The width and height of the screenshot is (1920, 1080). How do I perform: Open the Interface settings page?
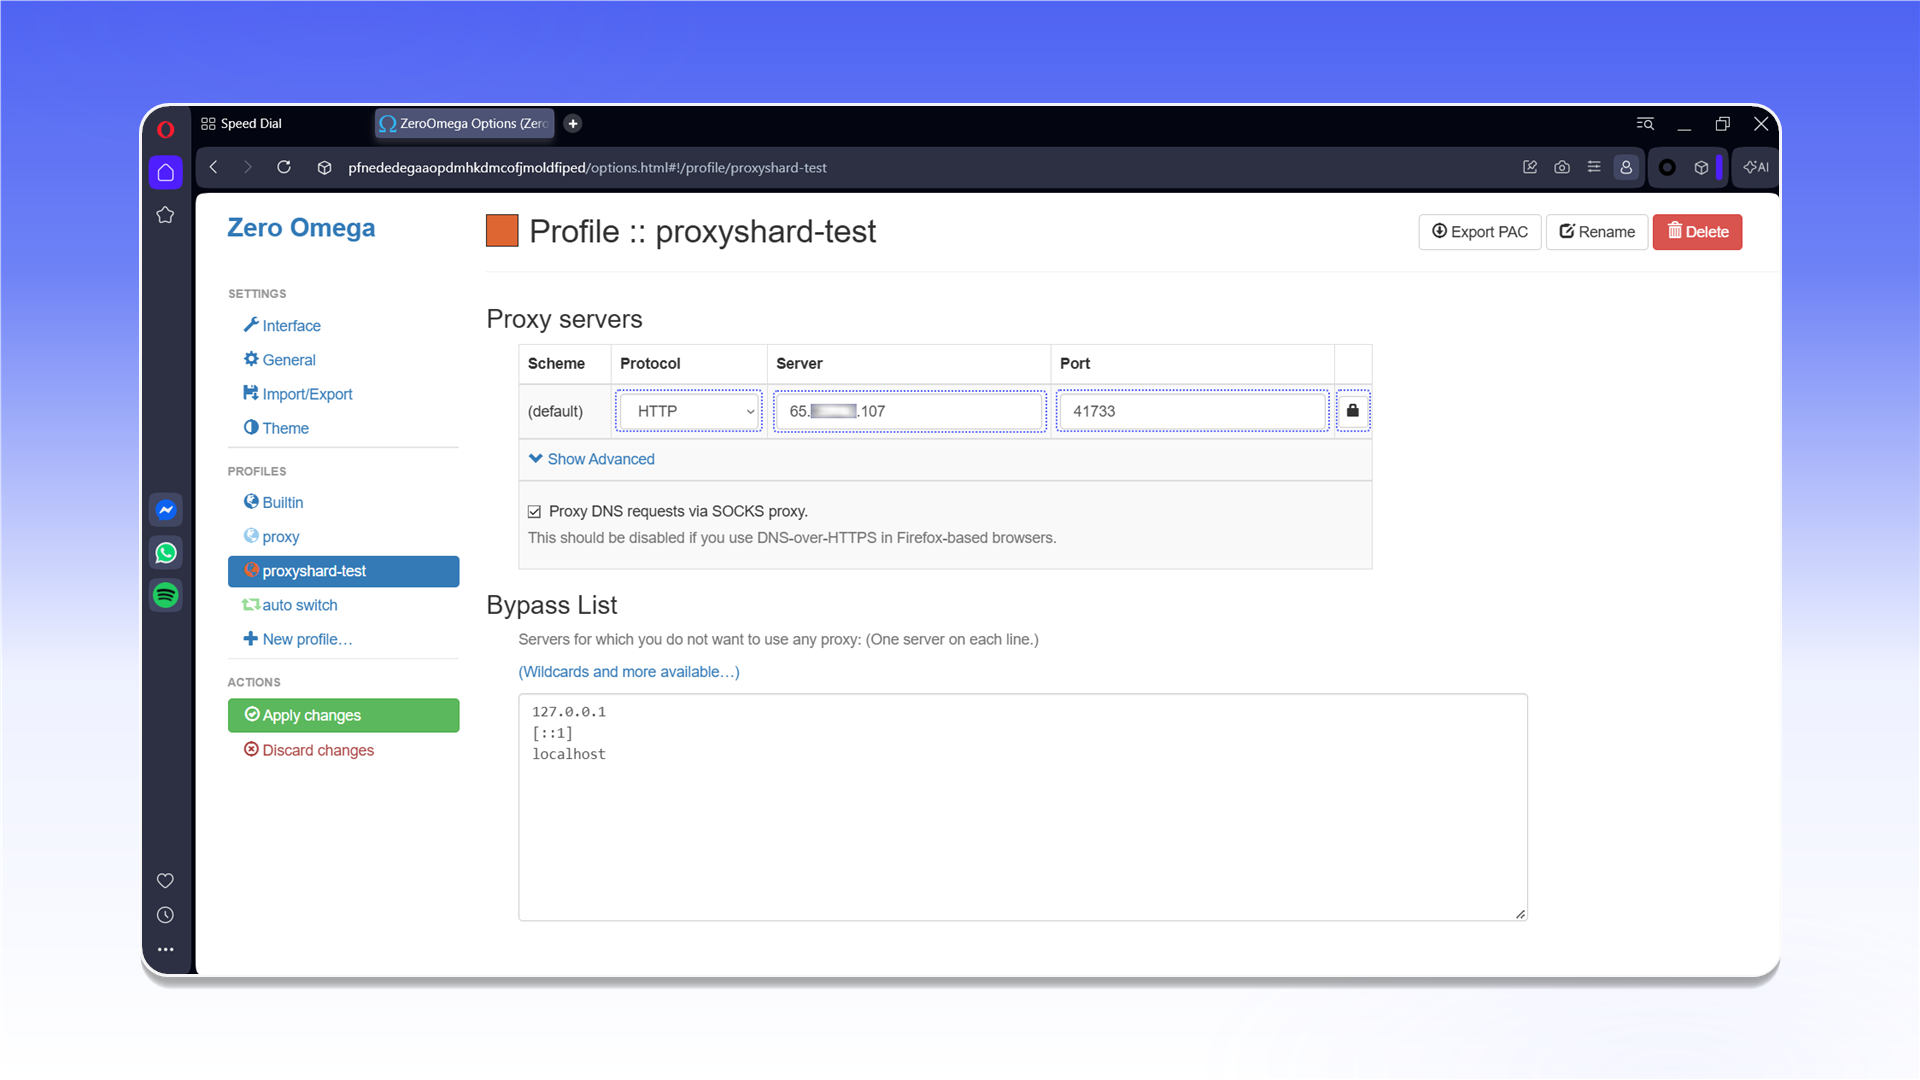pos(282,326)
